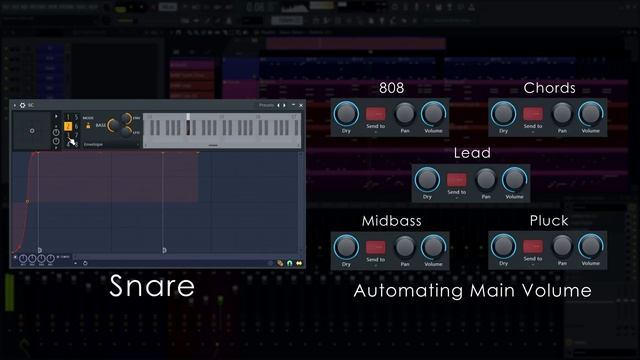The width and height of the screenshot is (640, 360).
Task: Click the 808 Pan knob
Action: click(405, 113)
